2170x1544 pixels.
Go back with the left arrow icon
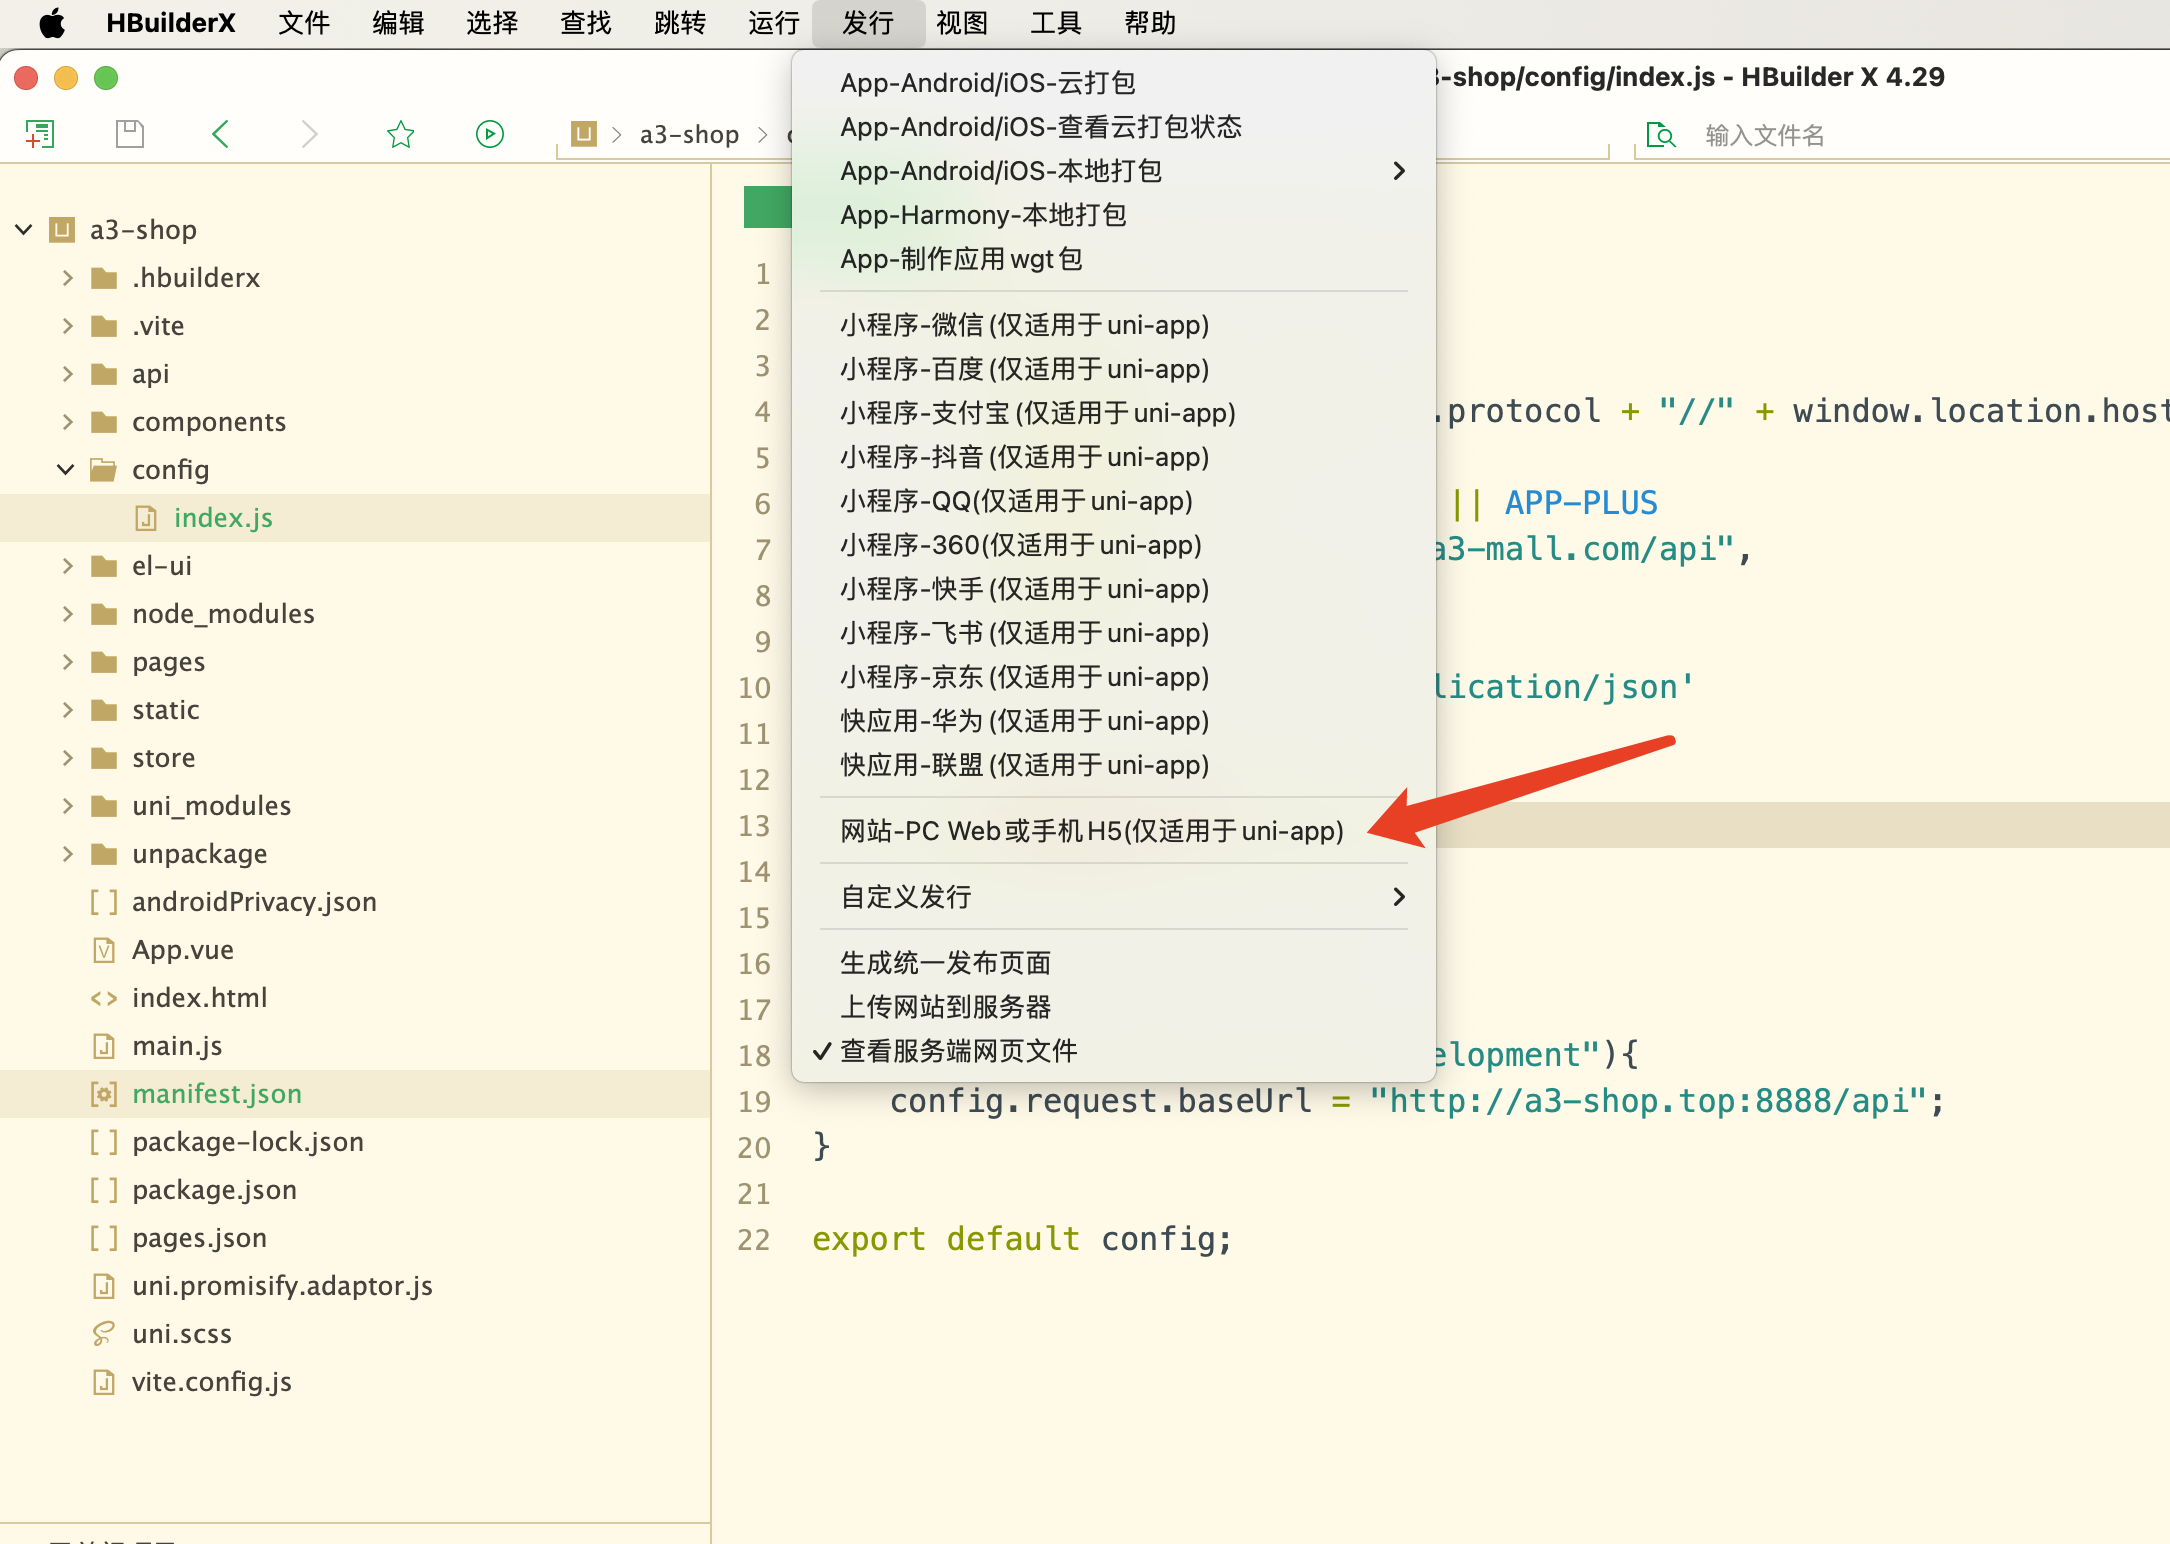tap(221, 134)
